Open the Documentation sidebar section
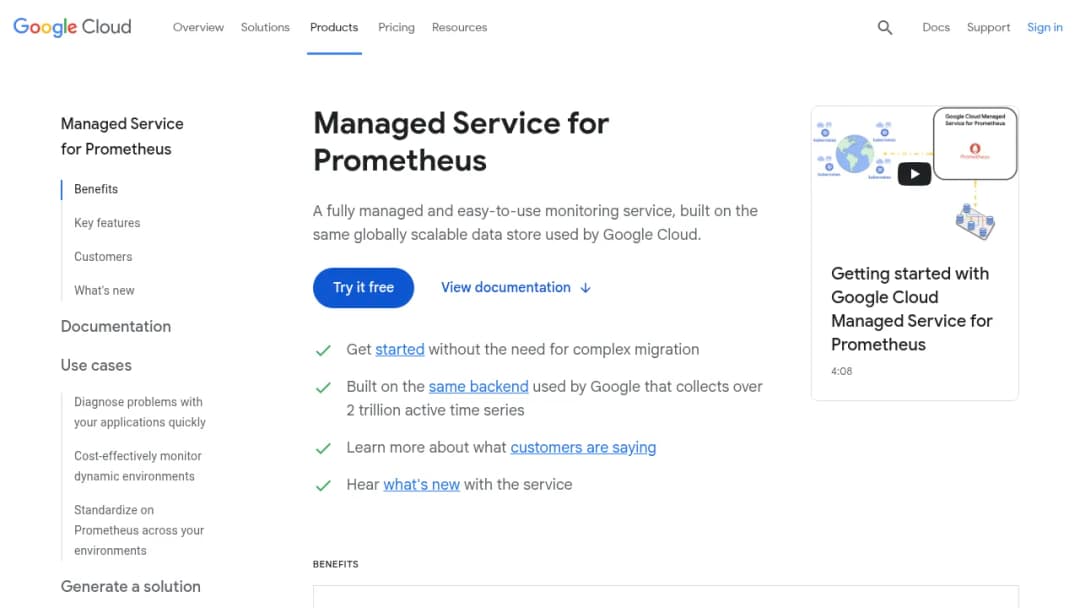 (116, 326)
